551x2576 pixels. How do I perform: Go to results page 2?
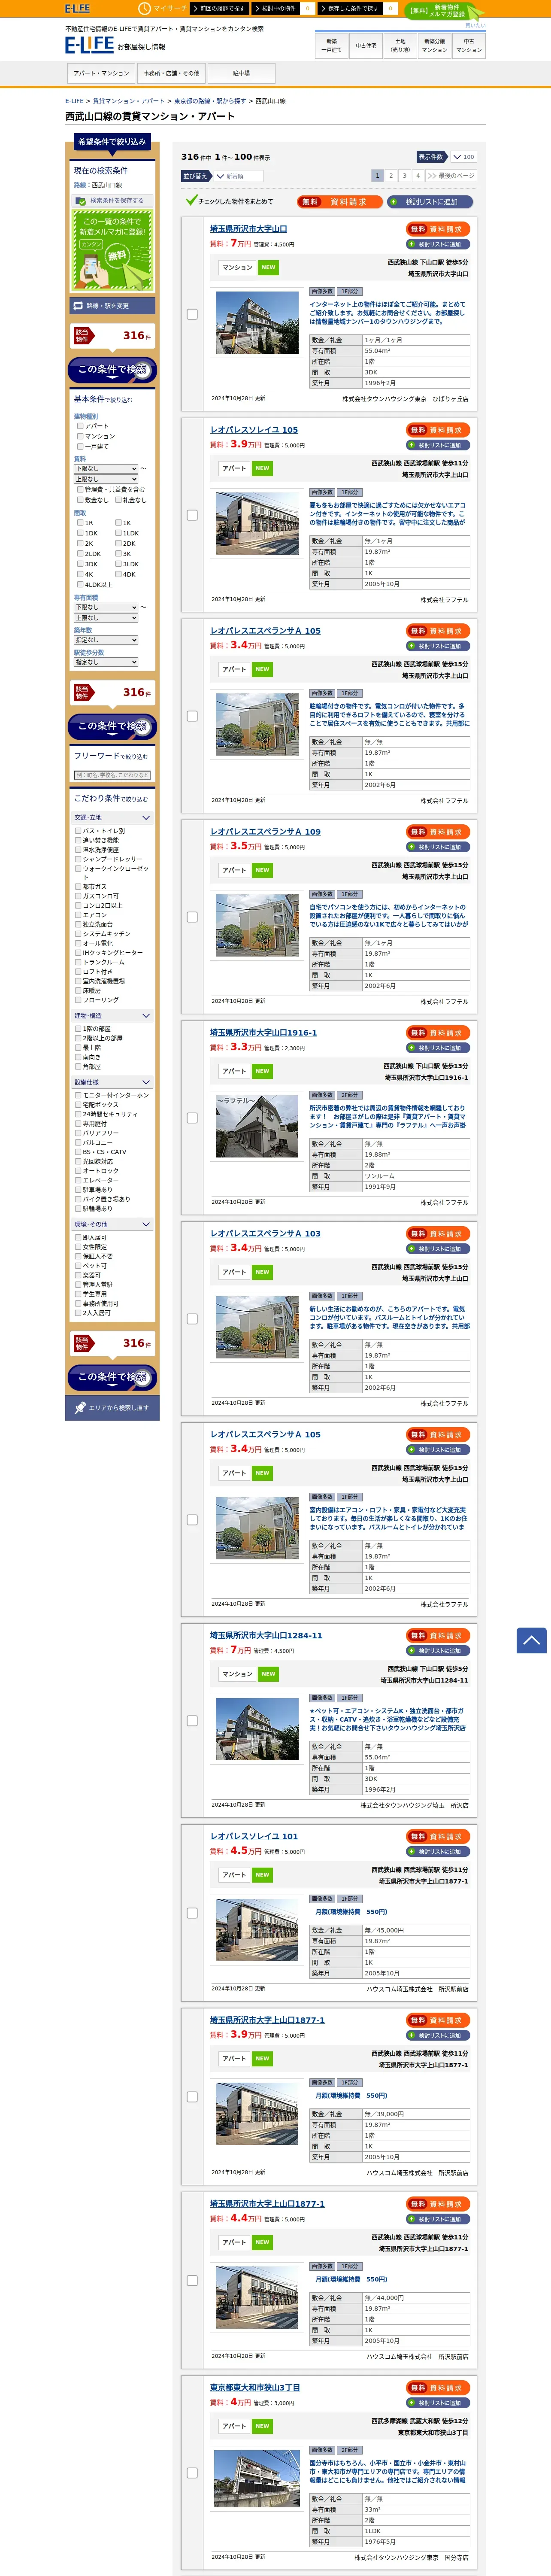[391, 176]
